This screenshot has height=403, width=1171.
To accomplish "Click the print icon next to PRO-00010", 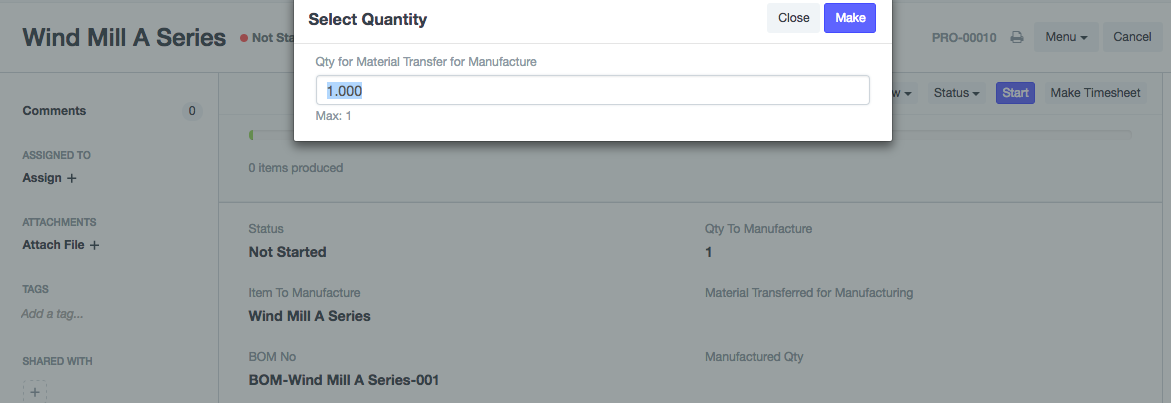I will pyautogui.click(x=1016, y=38).
